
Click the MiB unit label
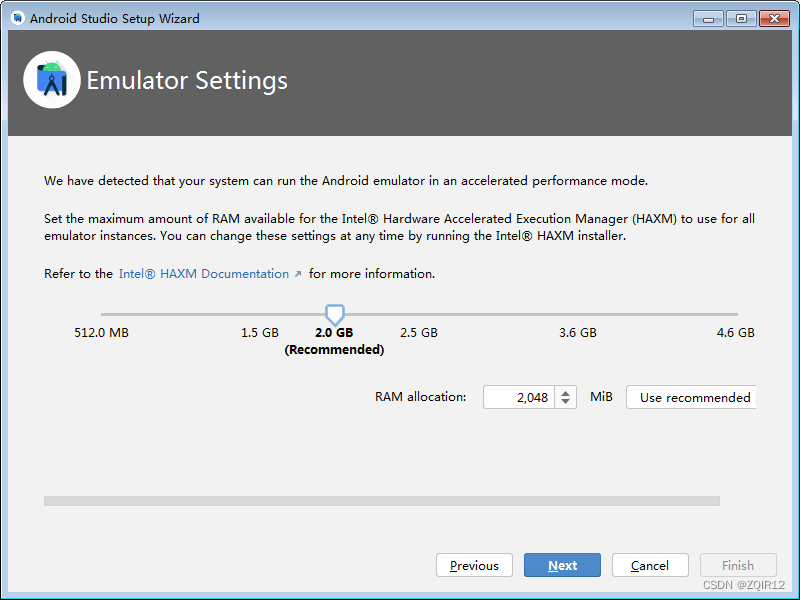pos(601,396)
